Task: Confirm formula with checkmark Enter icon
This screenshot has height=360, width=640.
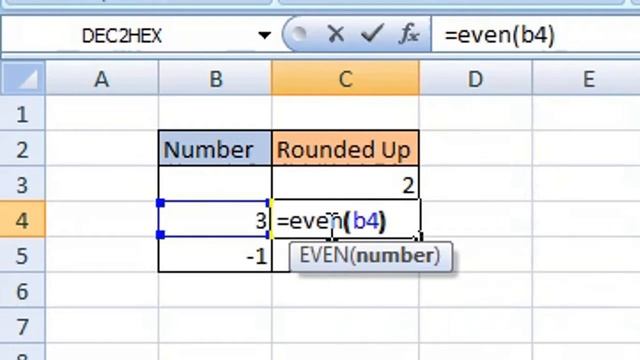Action: pyautogui.click(x=372, y=34)
